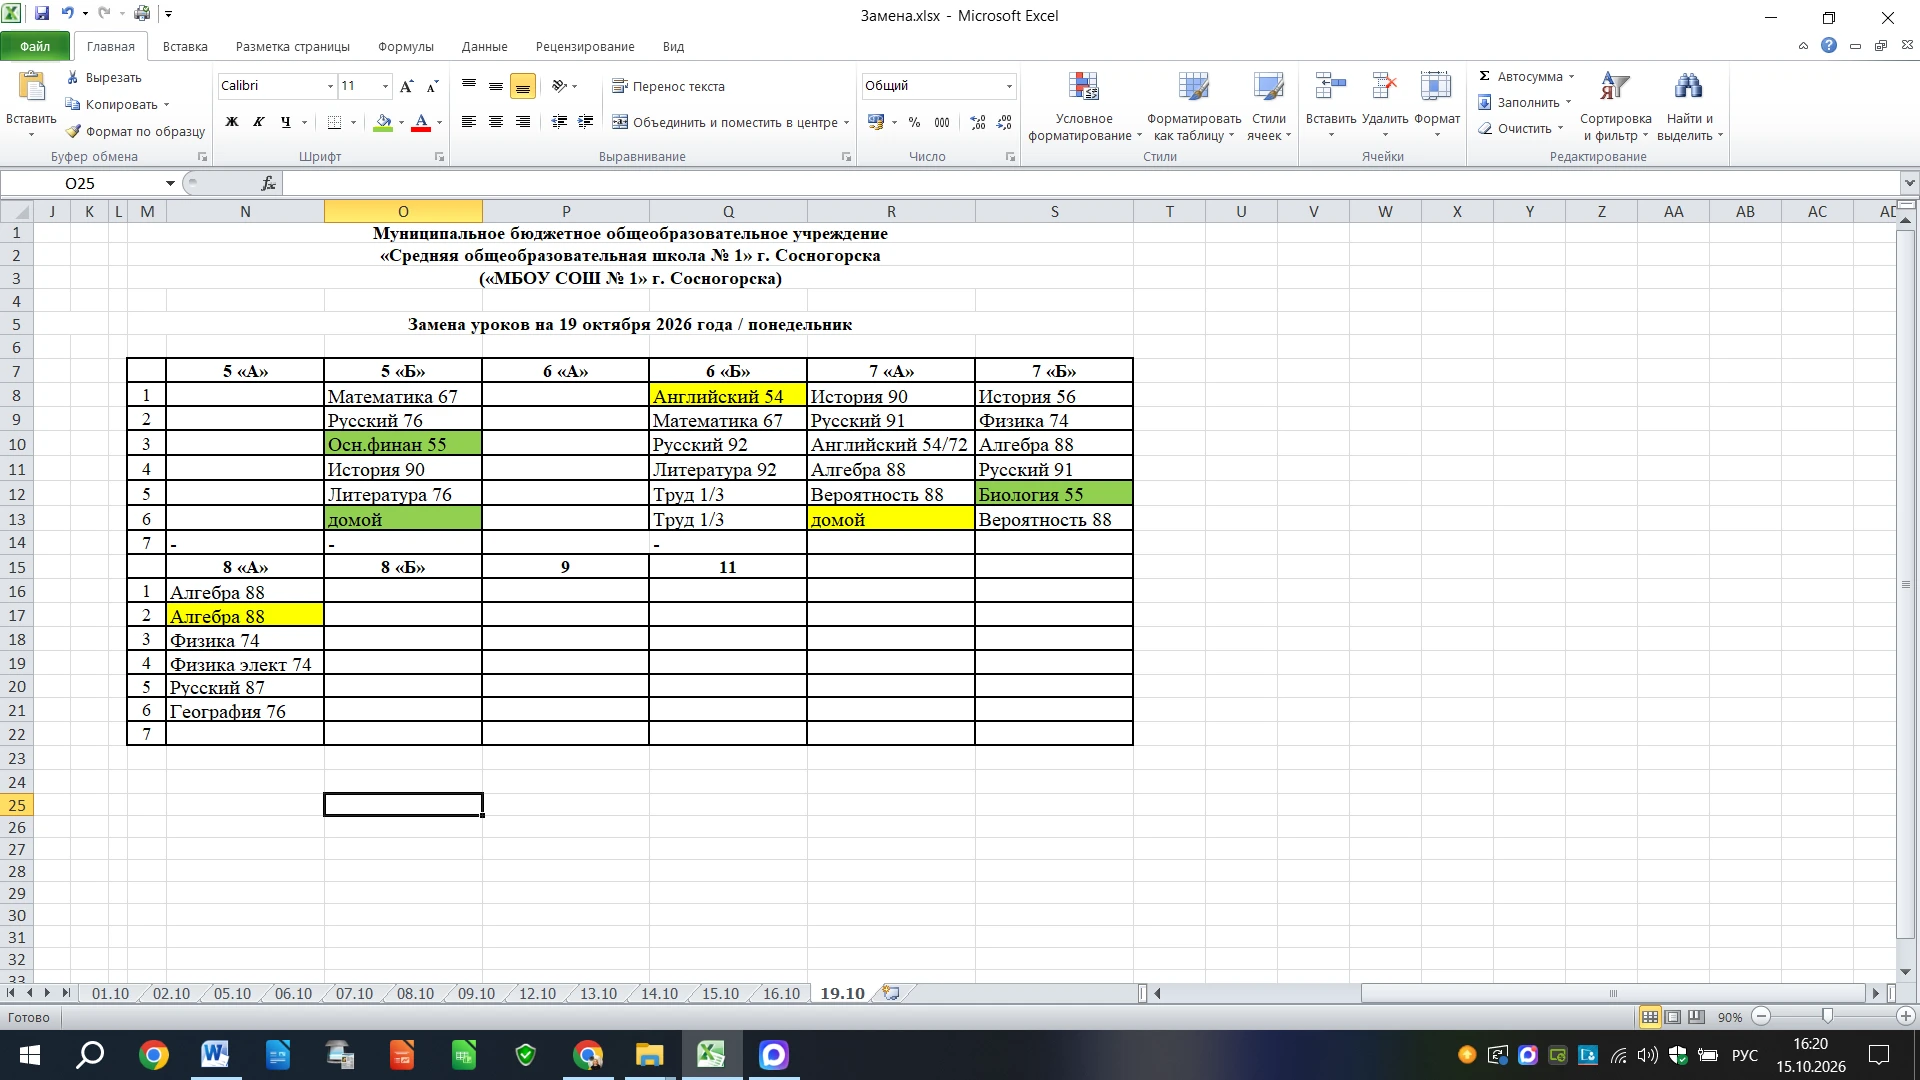The width and height of the screenshot is (1920, 1080).
Task: Click the Undo arrow icon
Action: coord(67,14)
